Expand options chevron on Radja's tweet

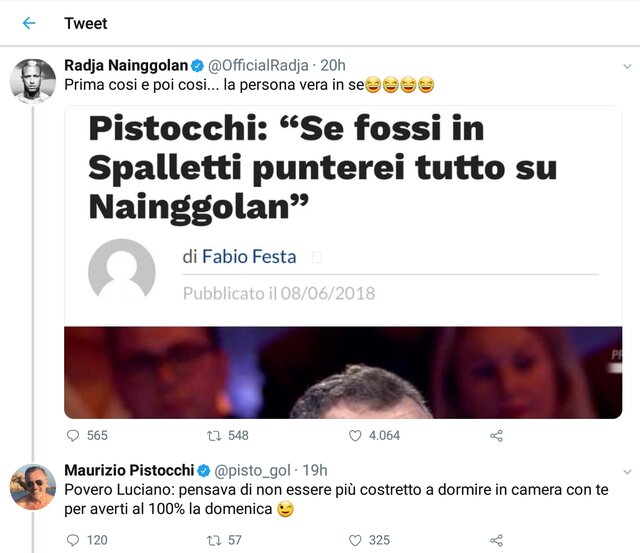point(627,66)
